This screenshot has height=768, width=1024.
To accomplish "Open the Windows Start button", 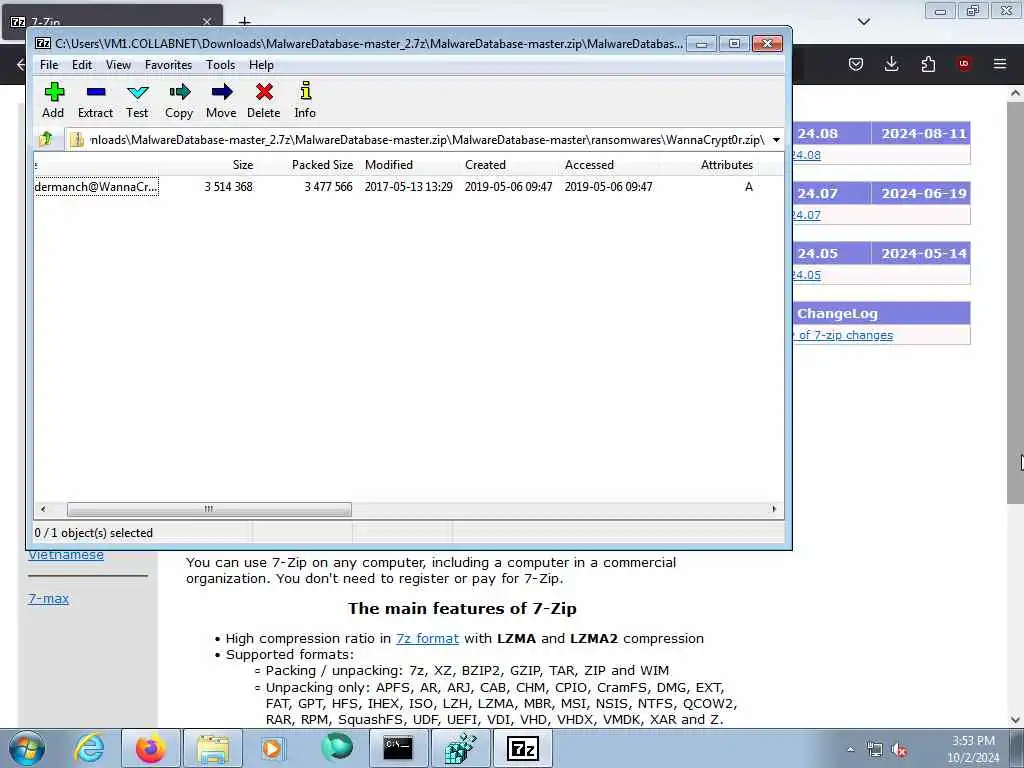I will pyautogui.click(x=27, y=748).
